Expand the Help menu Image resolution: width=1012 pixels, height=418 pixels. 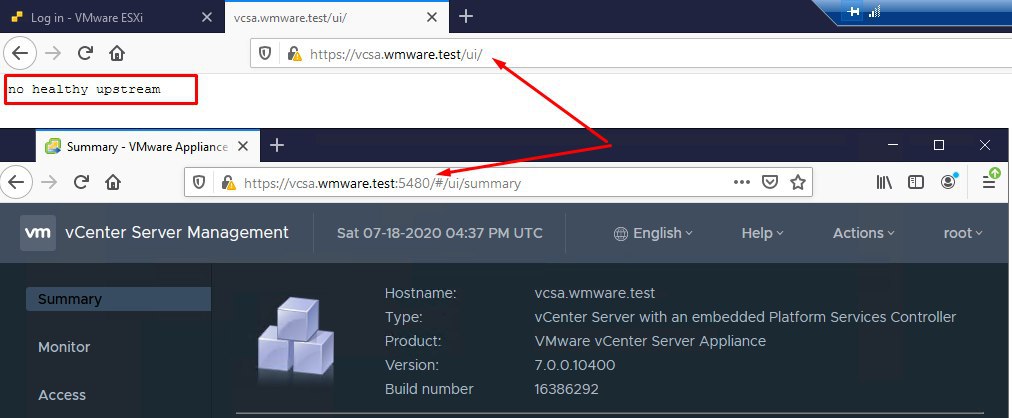762,233
